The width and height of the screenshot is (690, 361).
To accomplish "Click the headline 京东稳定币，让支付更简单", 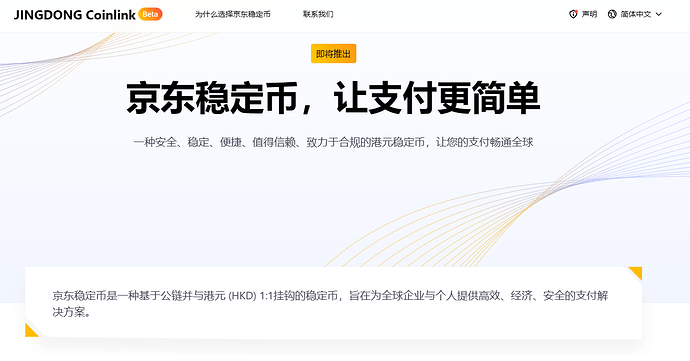I will coord(333,98).
